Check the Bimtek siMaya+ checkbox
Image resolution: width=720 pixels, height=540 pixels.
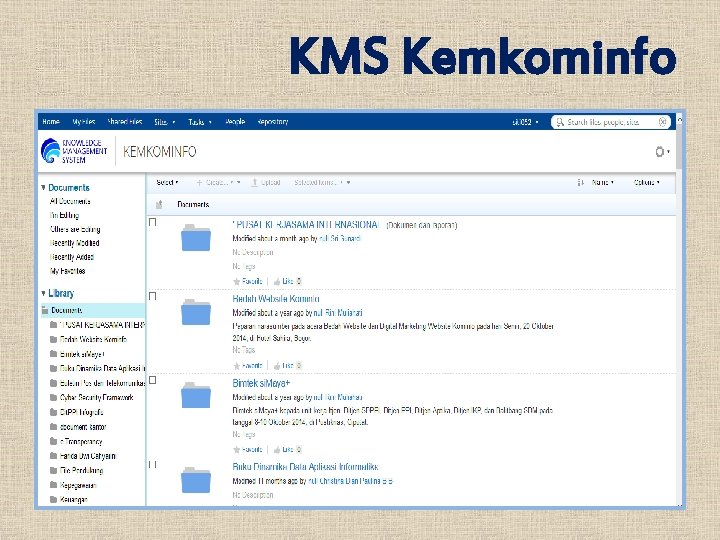click(152, 380)
